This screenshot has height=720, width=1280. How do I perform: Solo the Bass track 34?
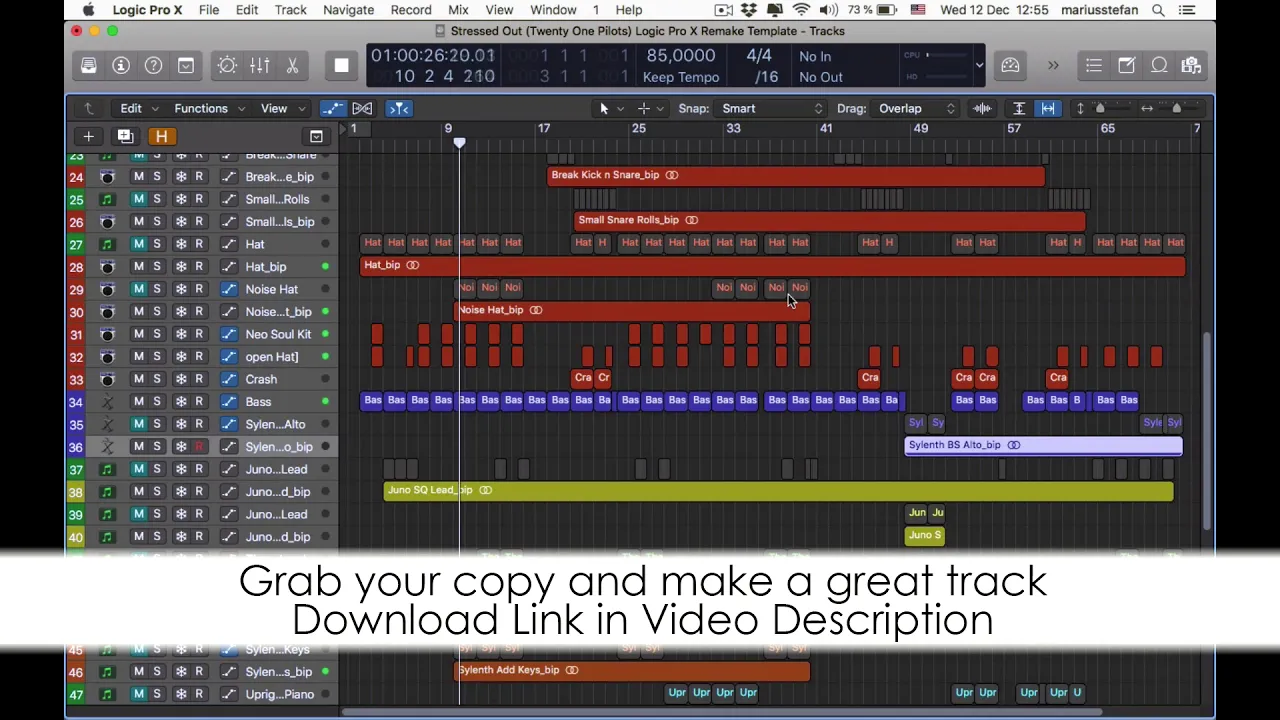[x=157, y=401]
